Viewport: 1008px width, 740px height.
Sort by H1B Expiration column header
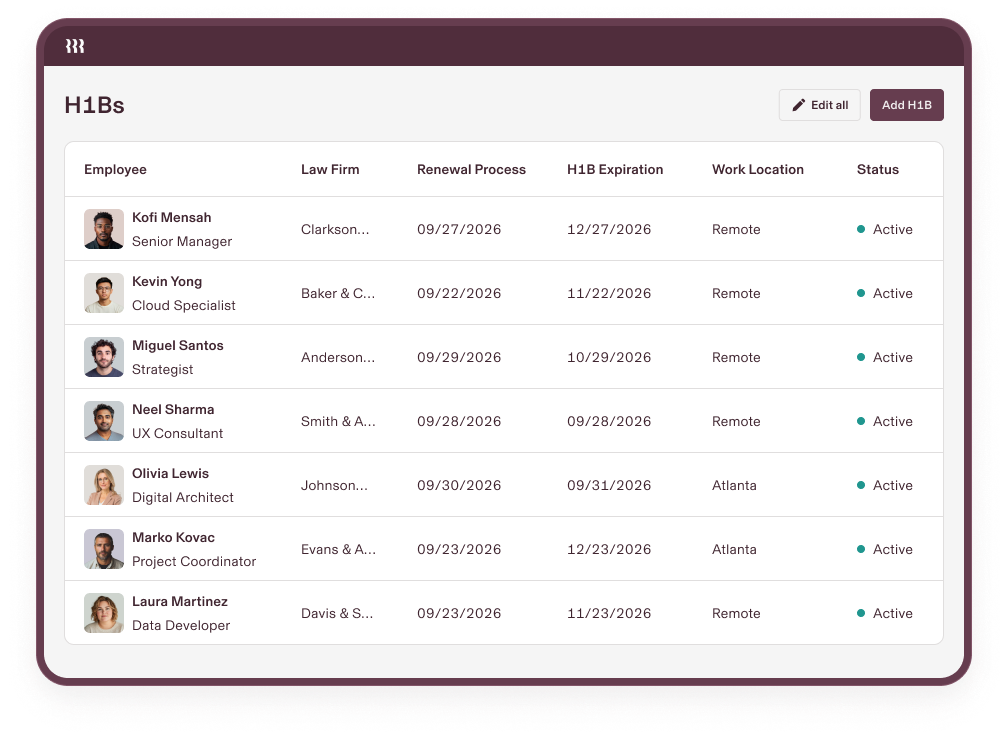pos(615,169)
